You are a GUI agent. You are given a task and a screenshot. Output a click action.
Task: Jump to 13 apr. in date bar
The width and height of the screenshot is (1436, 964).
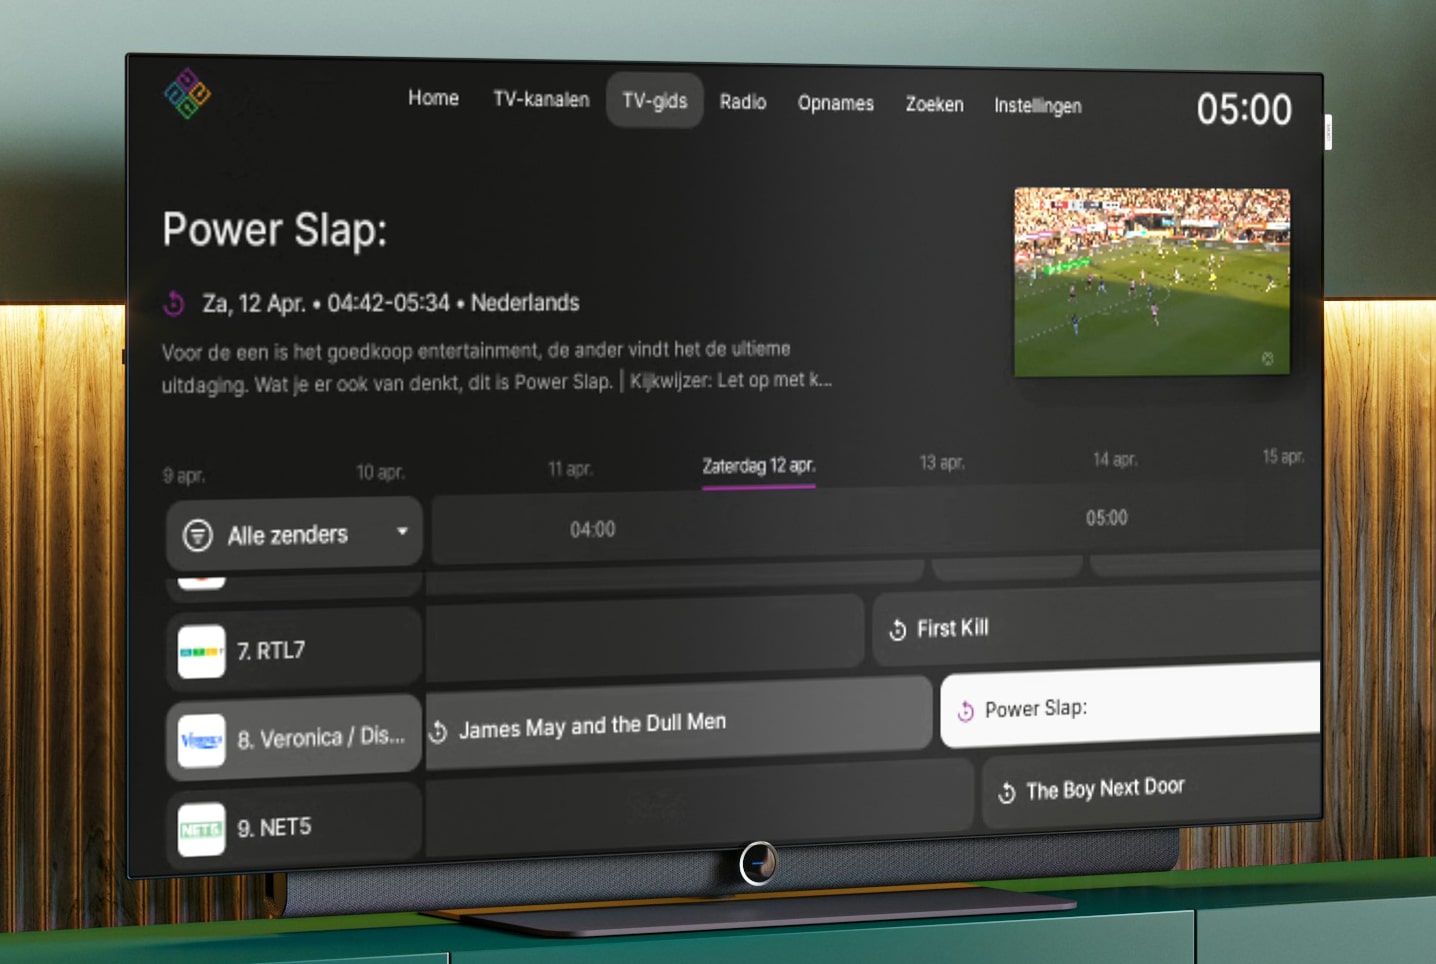[x=941, y=462]
